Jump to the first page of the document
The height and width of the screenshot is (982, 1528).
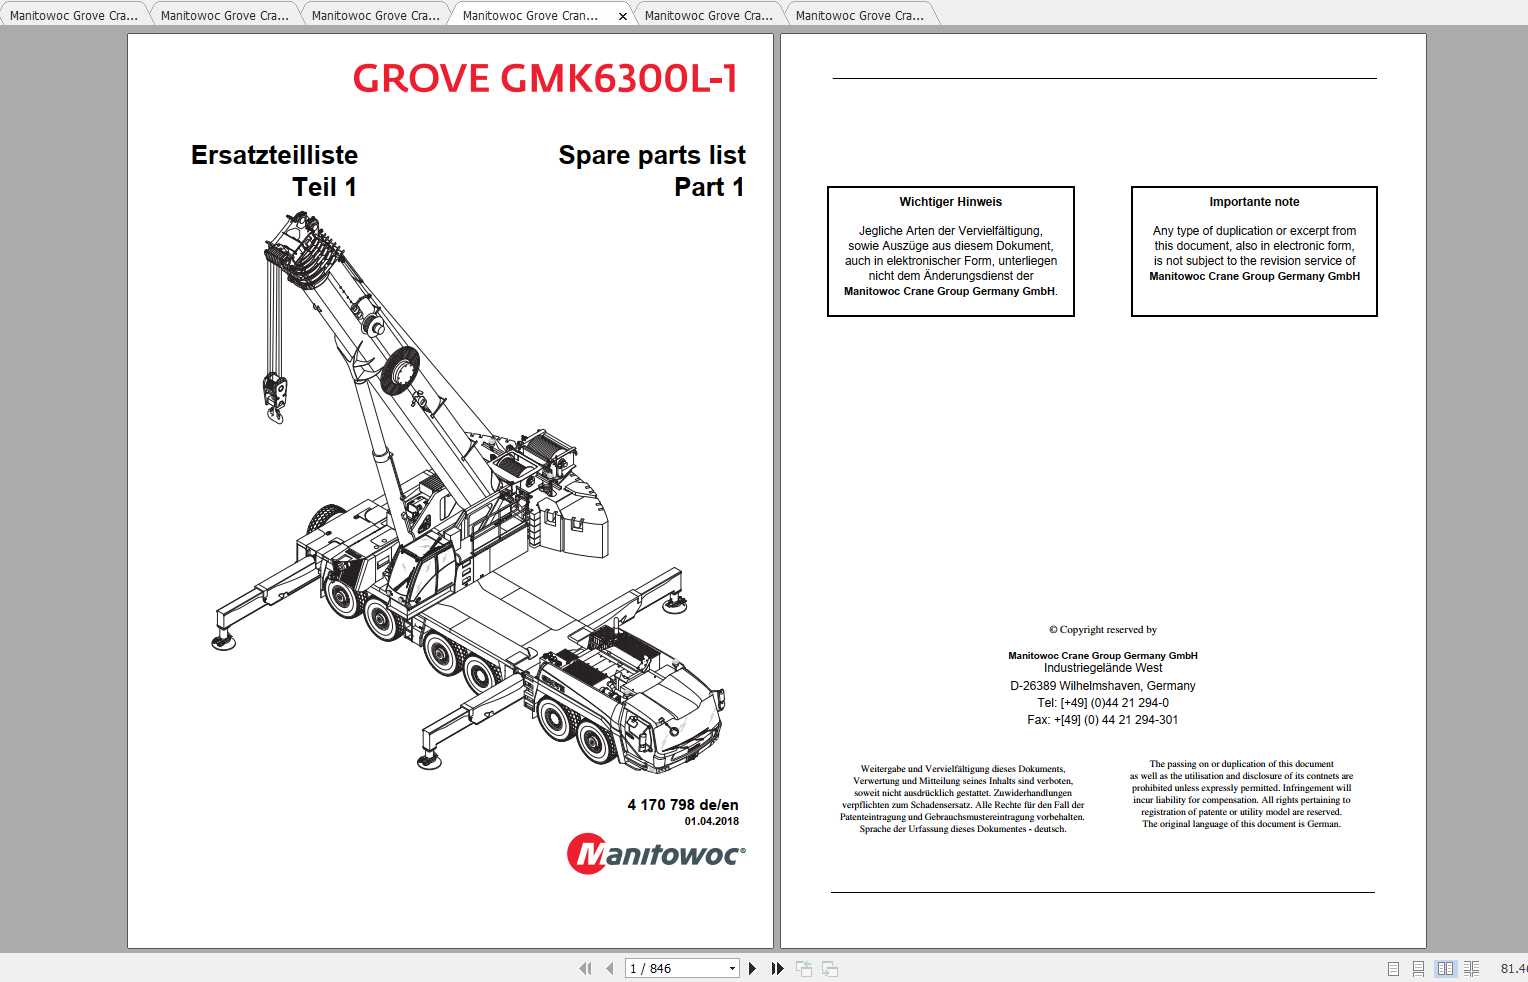point(586,968)
